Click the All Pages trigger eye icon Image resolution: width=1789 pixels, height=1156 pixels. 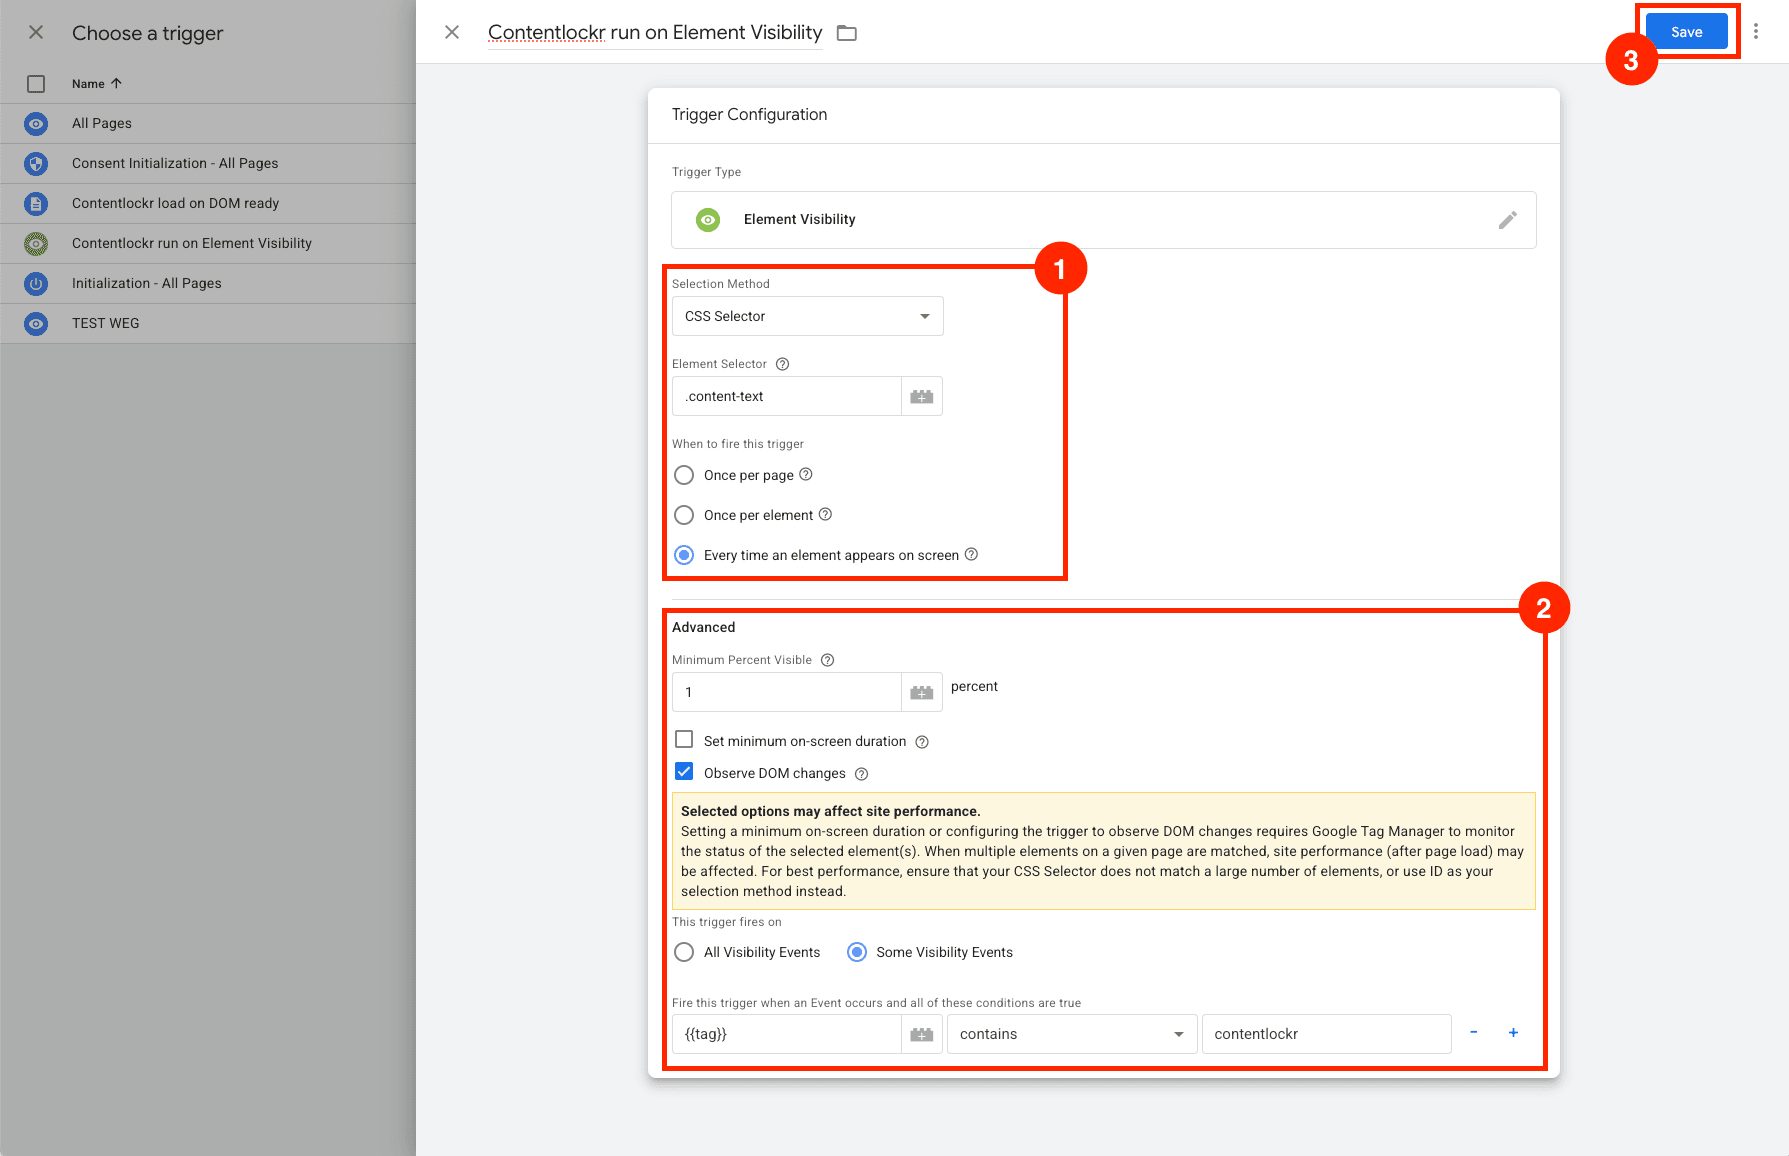(x=36, y=123)
